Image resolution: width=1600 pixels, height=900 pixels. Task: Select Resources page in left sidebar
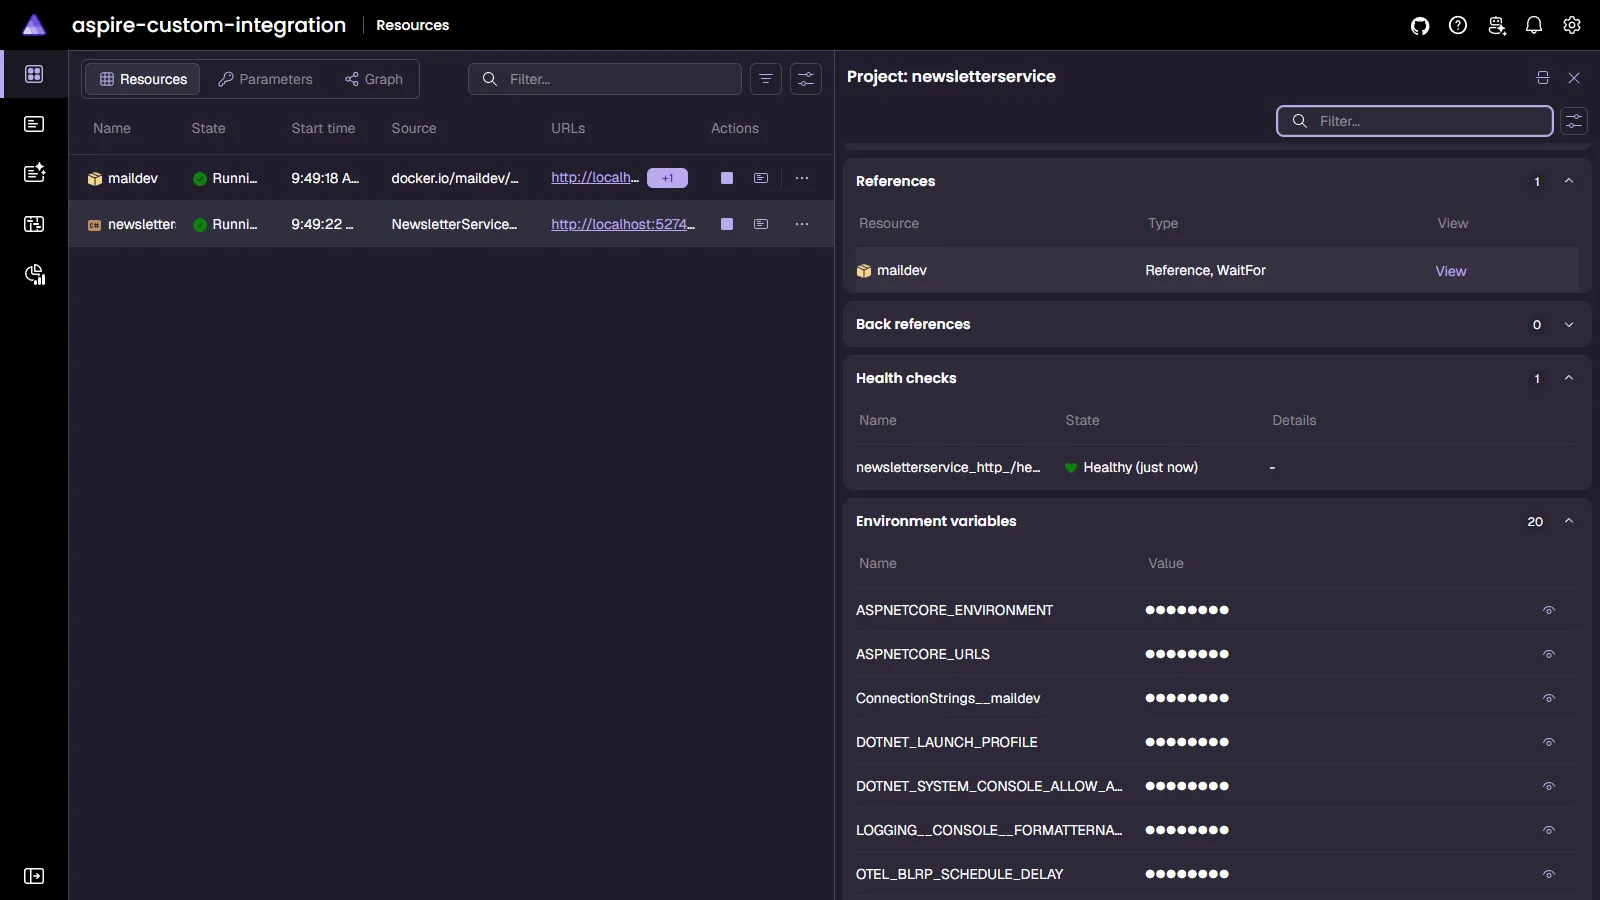point(34,74)
